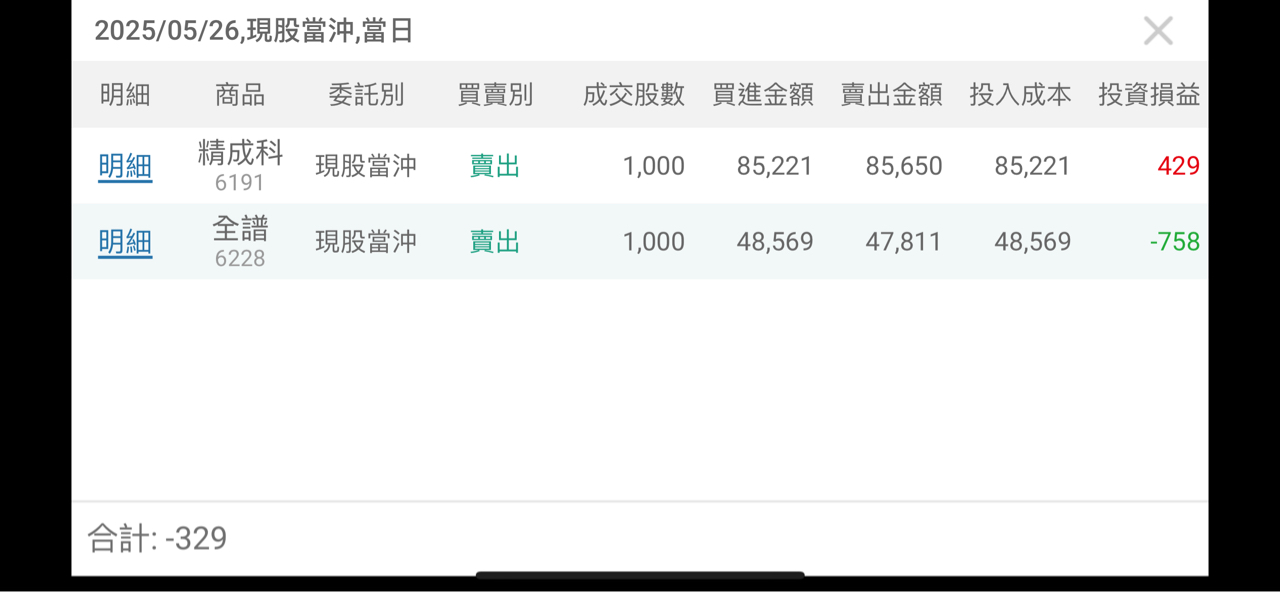Screen dimensions: 1280x592
Task: Click the 投入成本 column header
Action: coord(1020,95)
